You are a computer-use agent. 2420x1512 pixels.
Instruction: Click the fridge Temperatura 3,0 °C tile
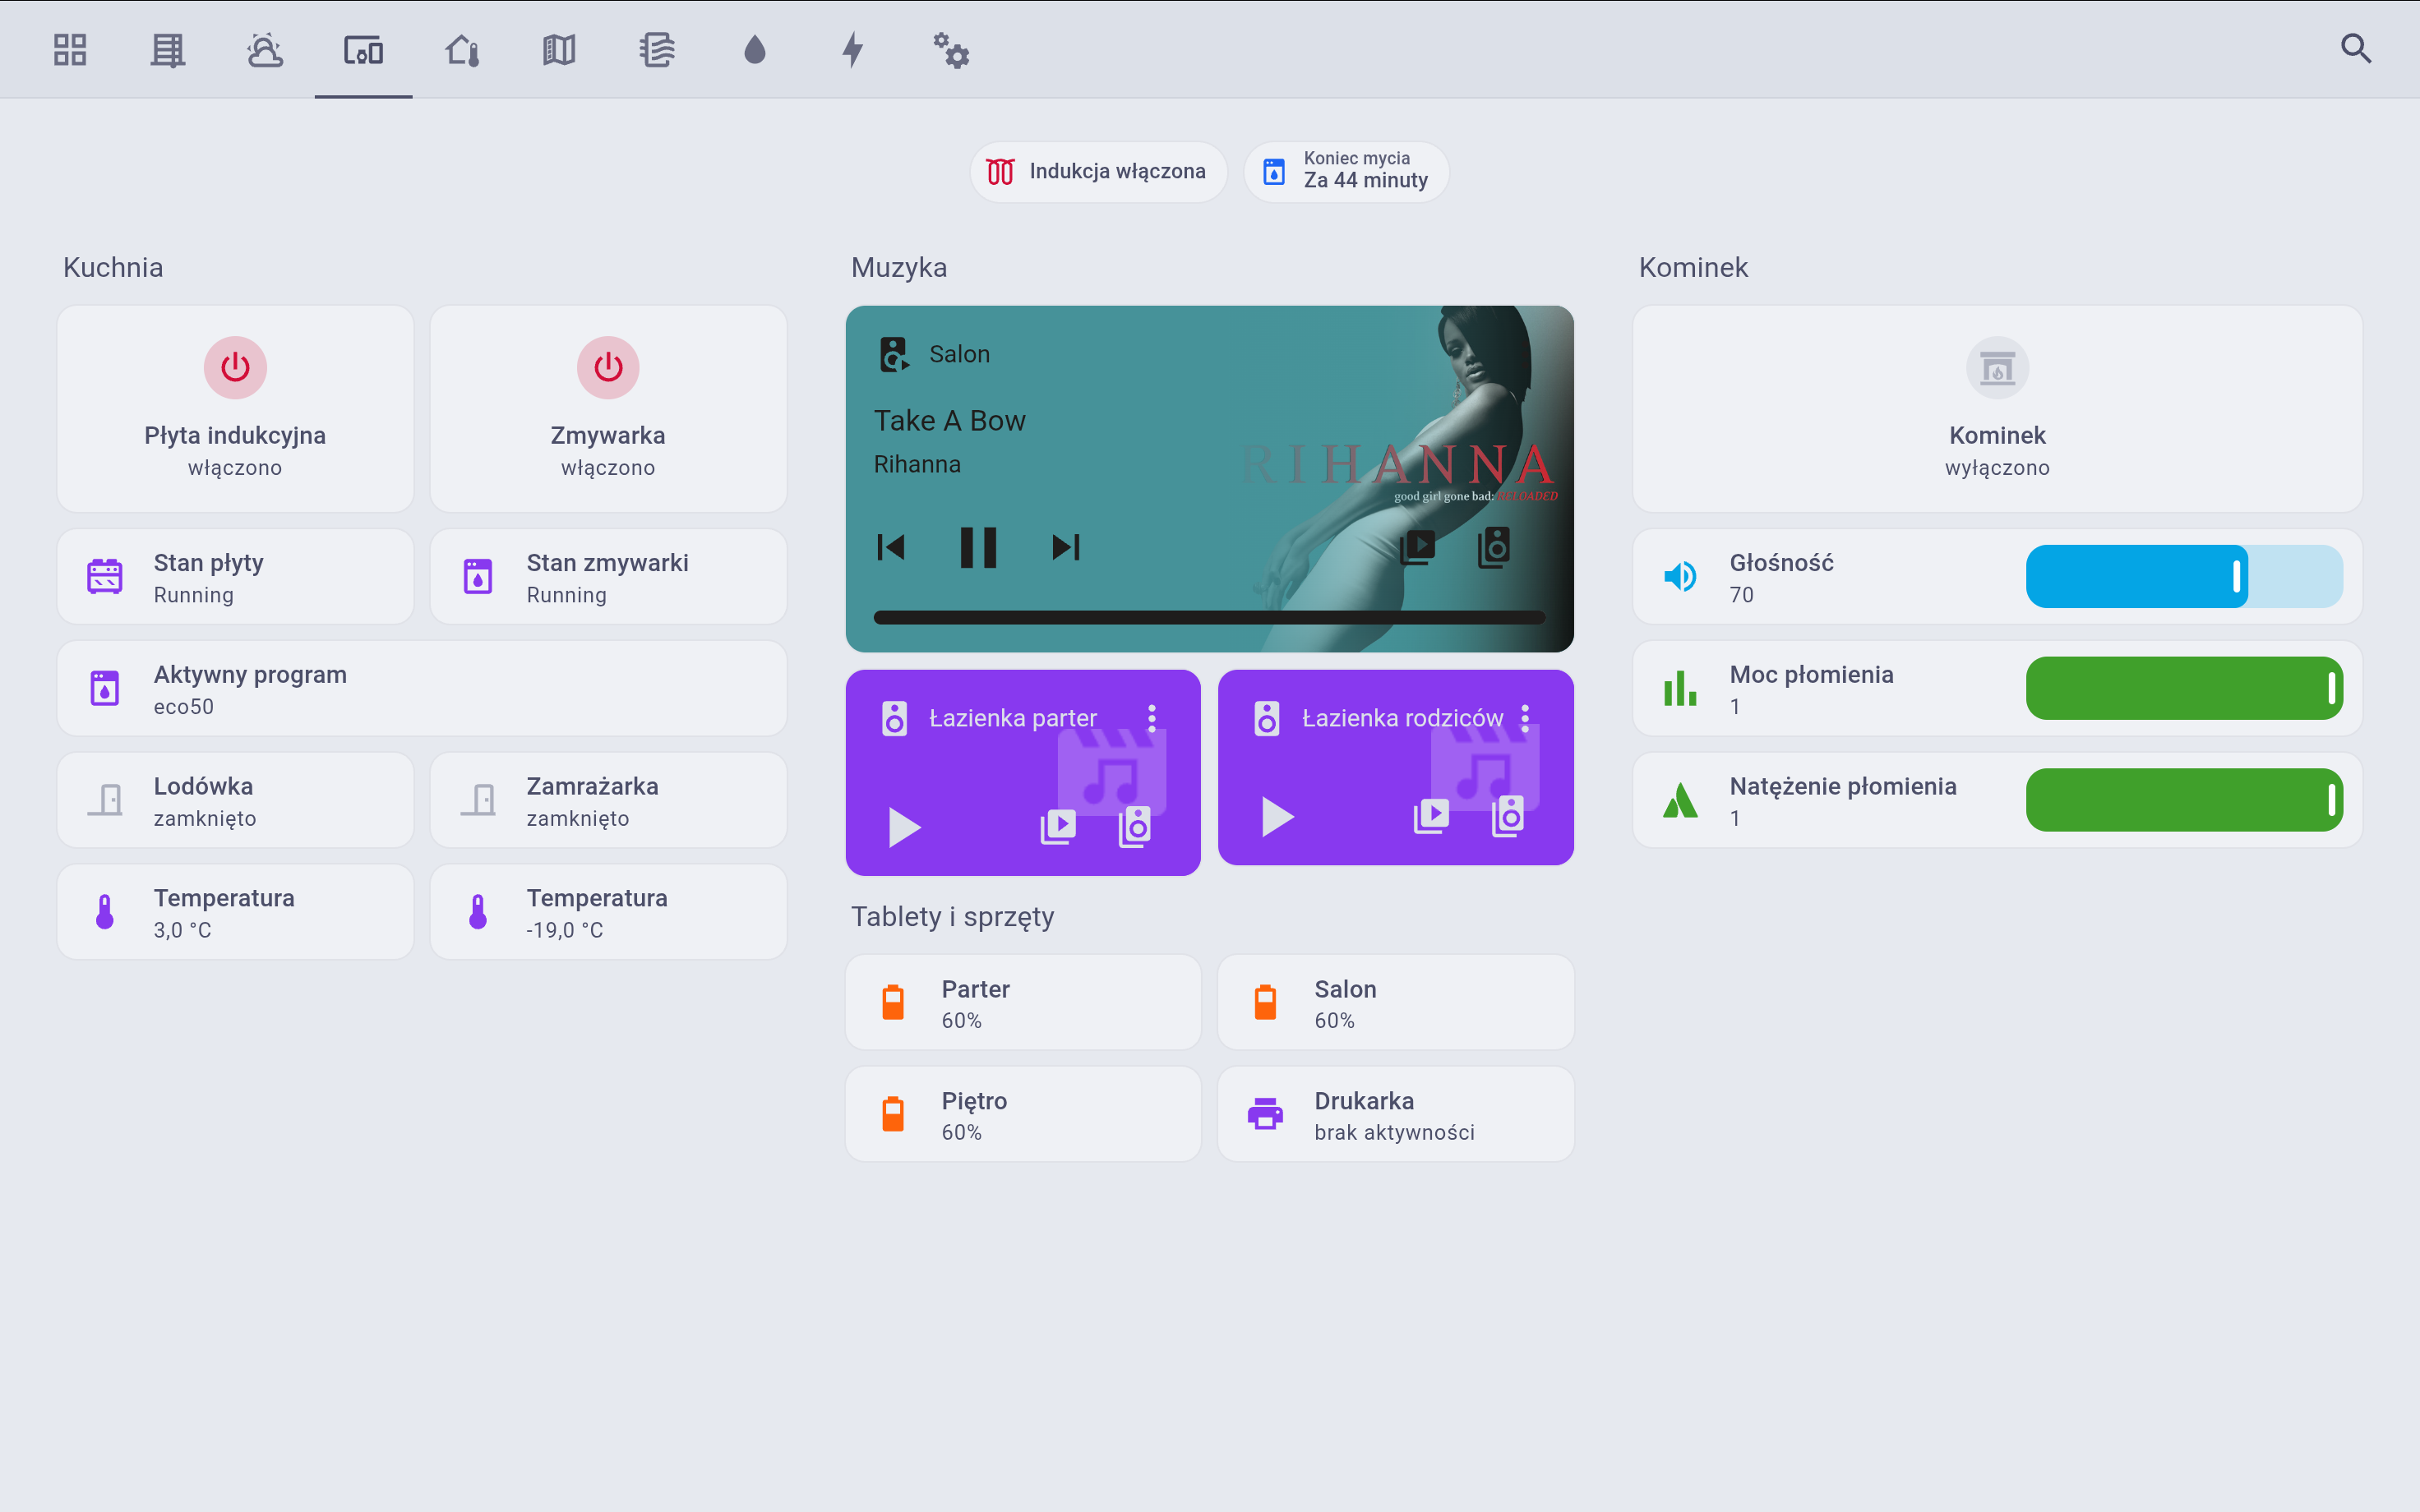235,912
